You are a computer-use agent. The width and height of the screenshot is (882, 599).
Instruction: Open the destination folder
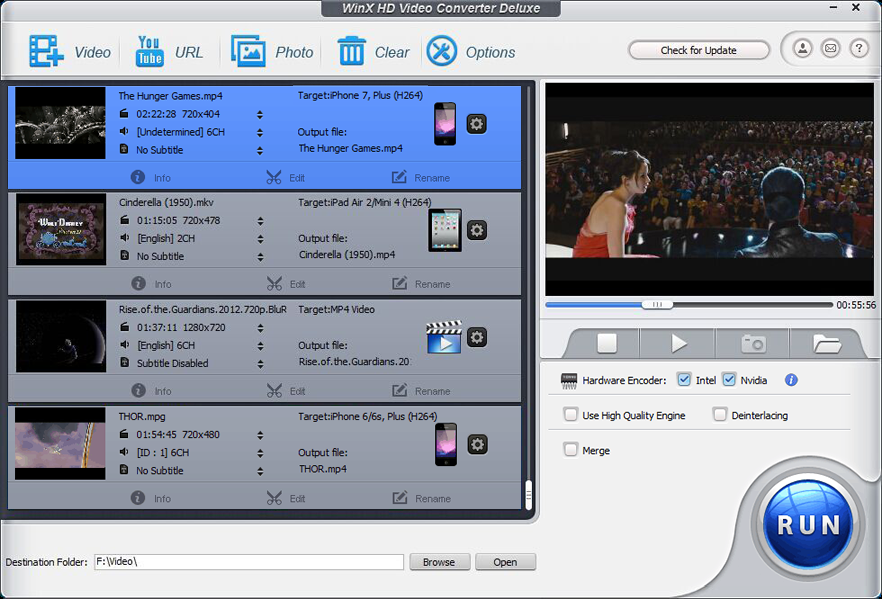click(x=505, y=562)
